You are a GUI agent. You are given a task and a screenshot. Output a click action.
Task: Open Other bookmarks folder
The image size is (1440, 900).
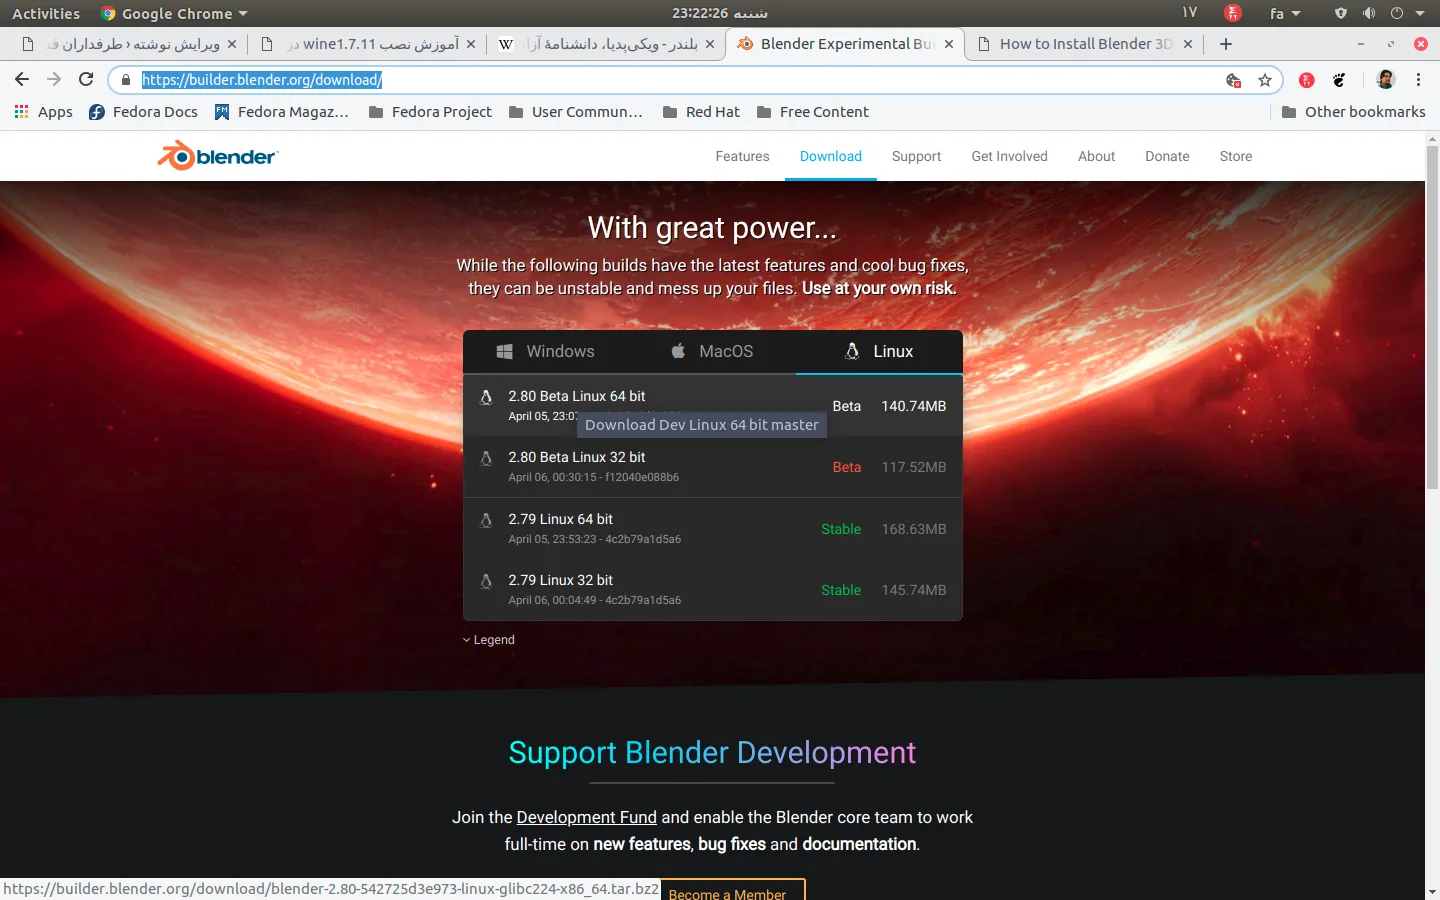pyautogui.click(x=1353, y=112)
